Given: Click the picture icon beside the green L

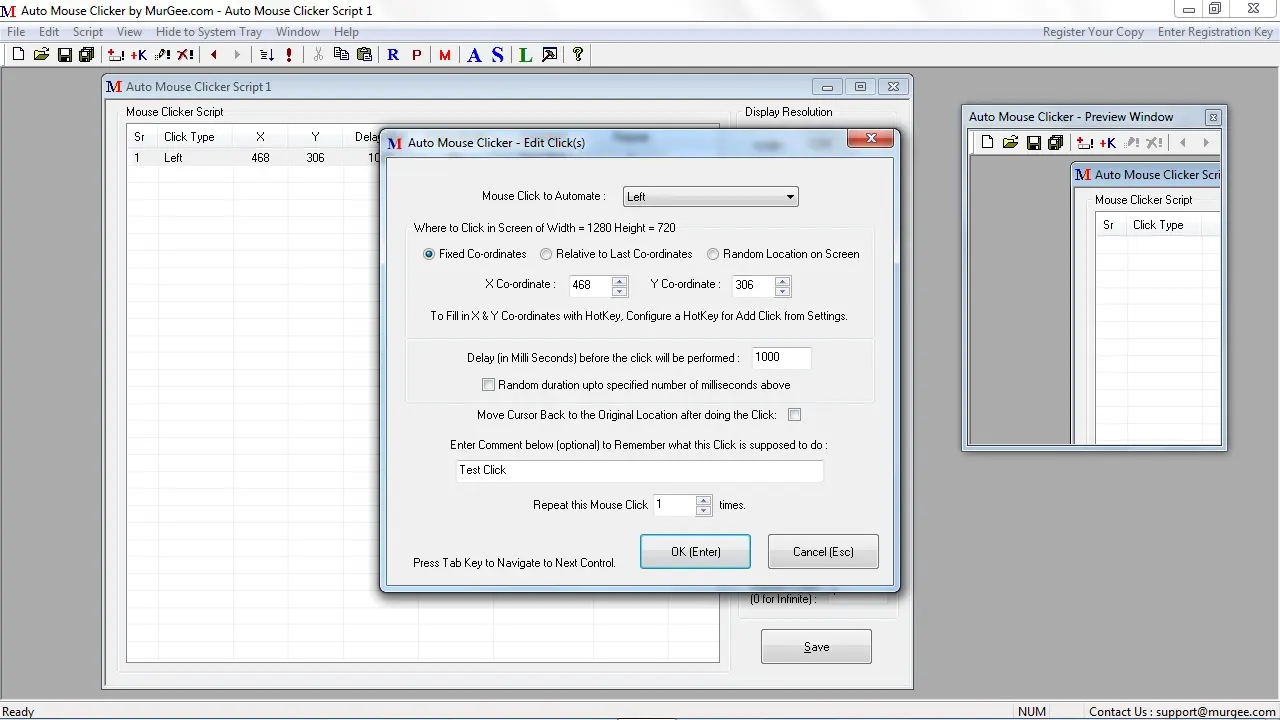Looking at the screenshot, I should click(x=549, y=55).
